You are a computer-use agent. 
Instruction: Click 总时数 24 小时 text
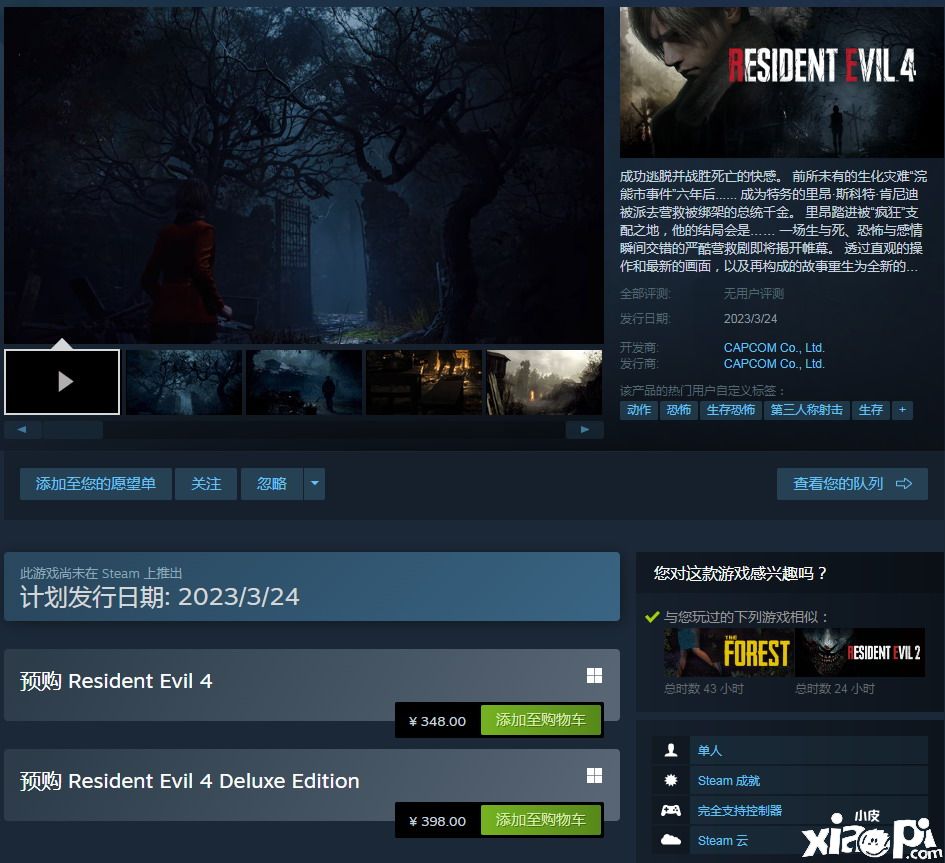tap(835, 689)
